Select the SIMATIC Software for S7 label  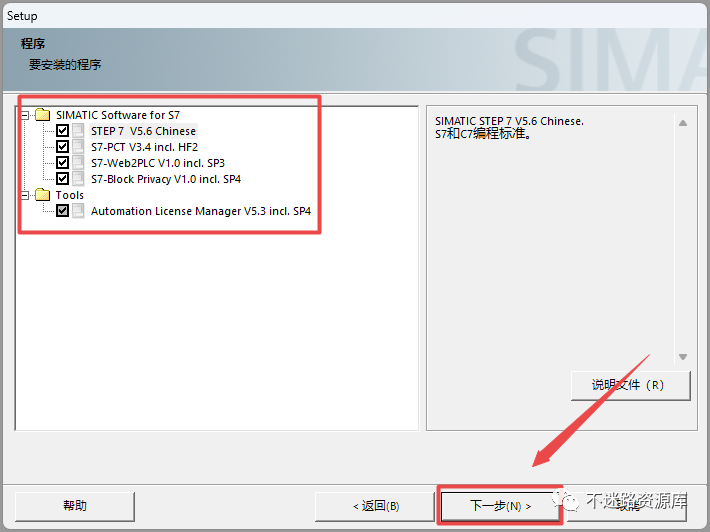pos(118,115)
